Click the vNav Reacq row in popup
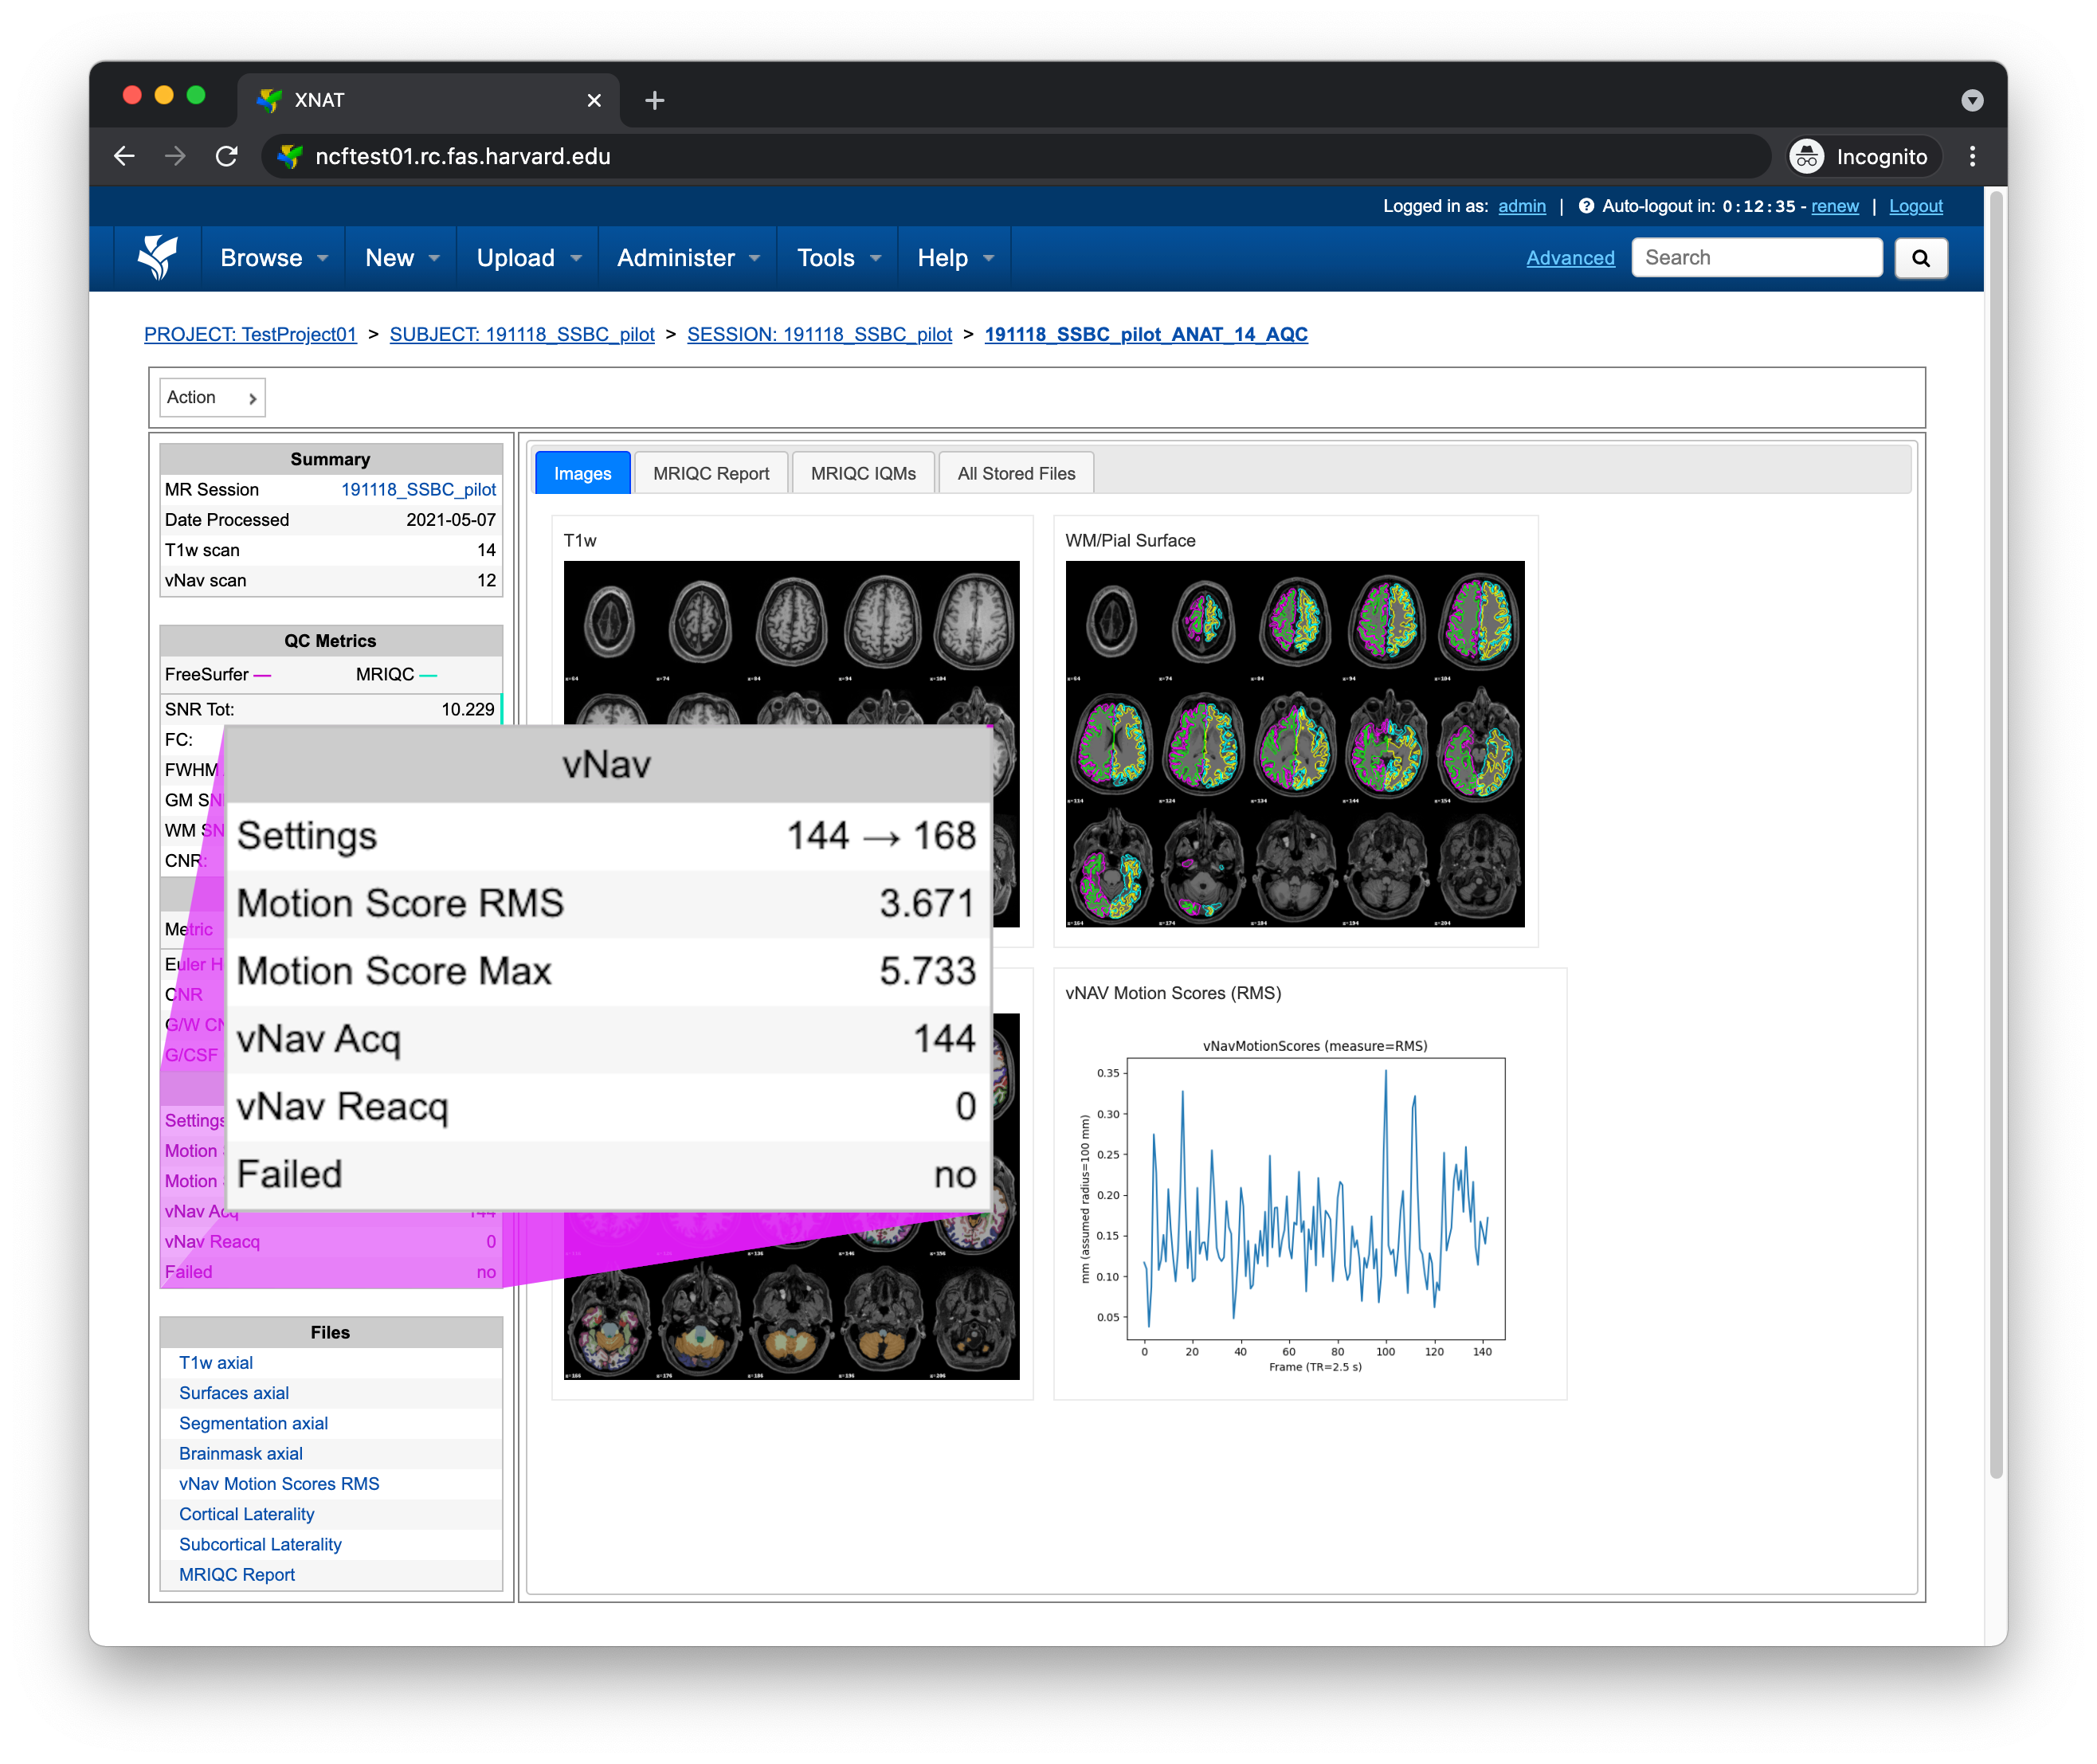 point(607,1107)
